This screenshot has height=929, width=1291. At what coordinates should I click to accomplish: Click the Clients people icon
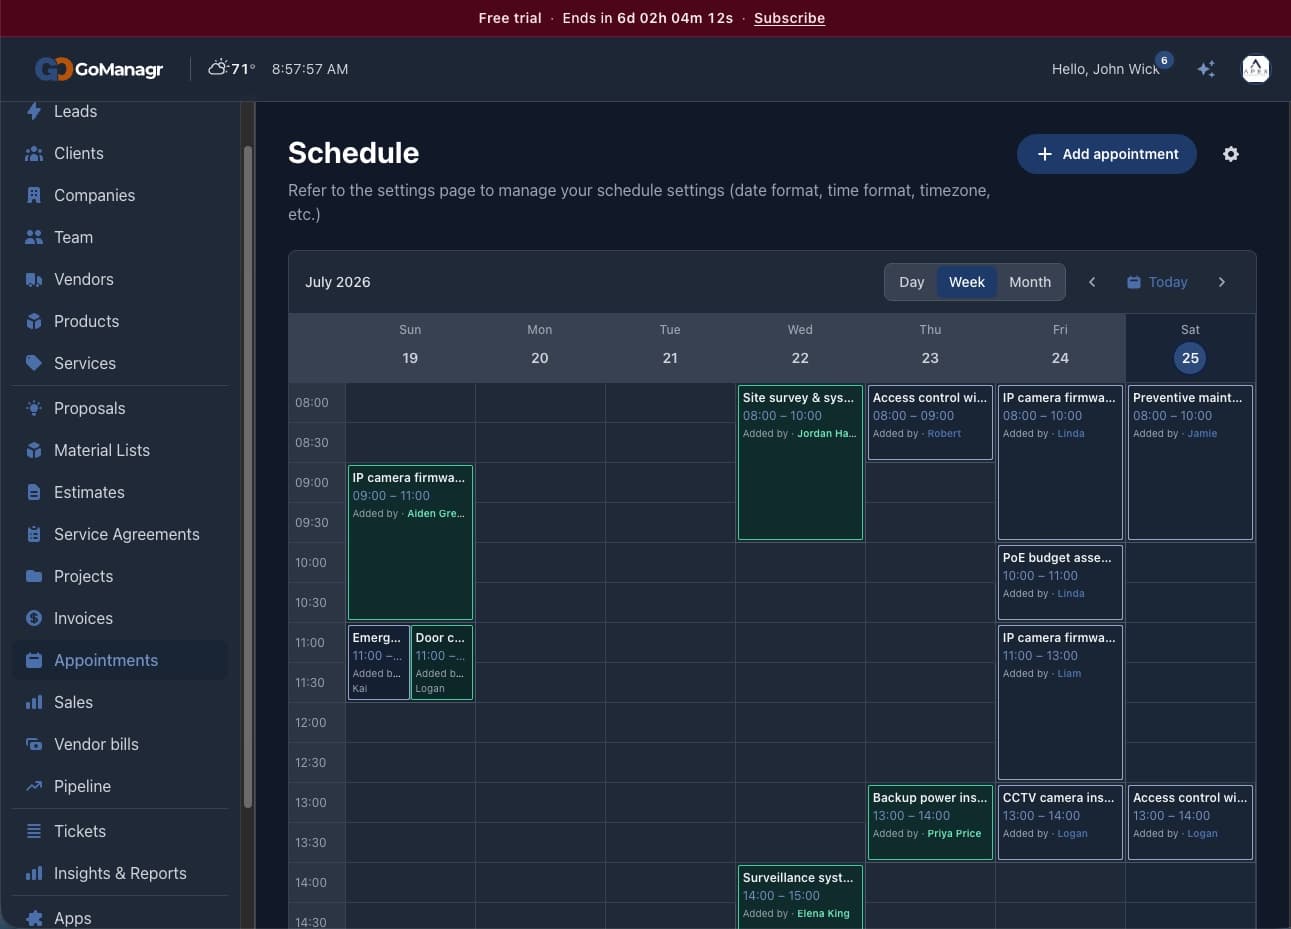34,153
